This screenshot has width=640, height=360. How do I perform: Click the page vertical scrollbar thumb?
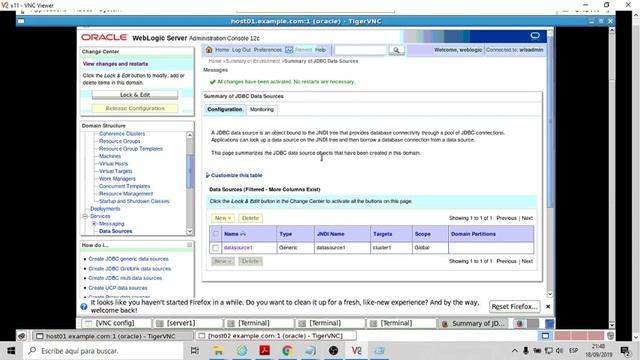pos(550,122)
